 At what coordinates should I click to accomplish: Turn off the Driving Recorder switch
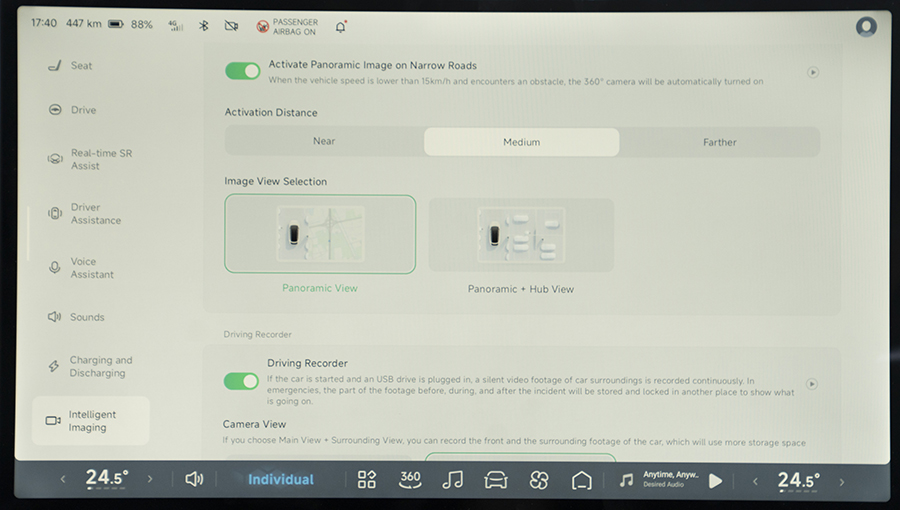click(242, 381)
